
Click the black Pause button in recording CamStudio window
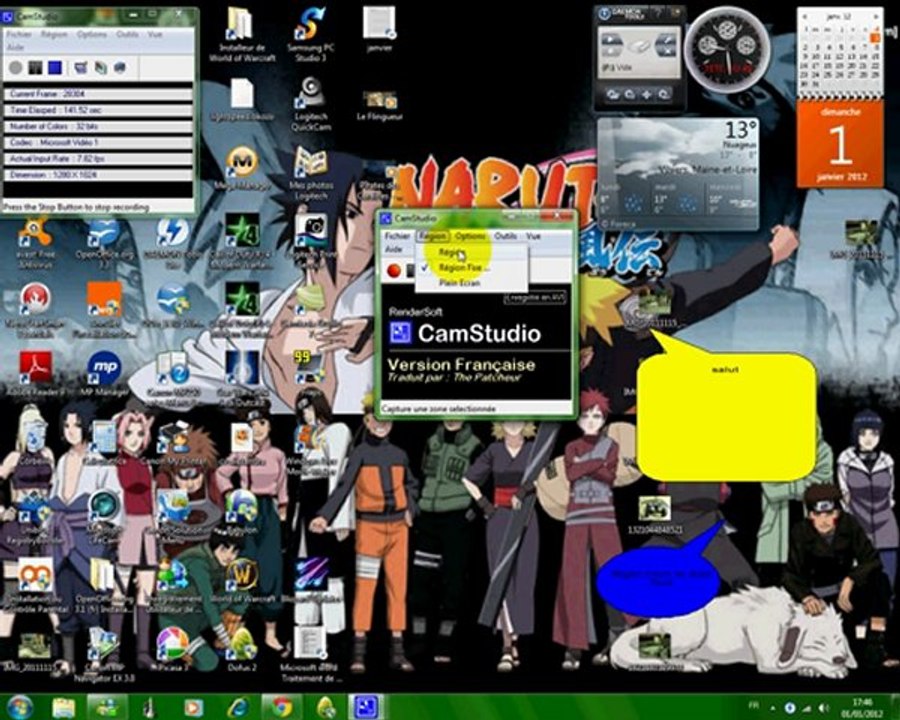coord(36,68)
